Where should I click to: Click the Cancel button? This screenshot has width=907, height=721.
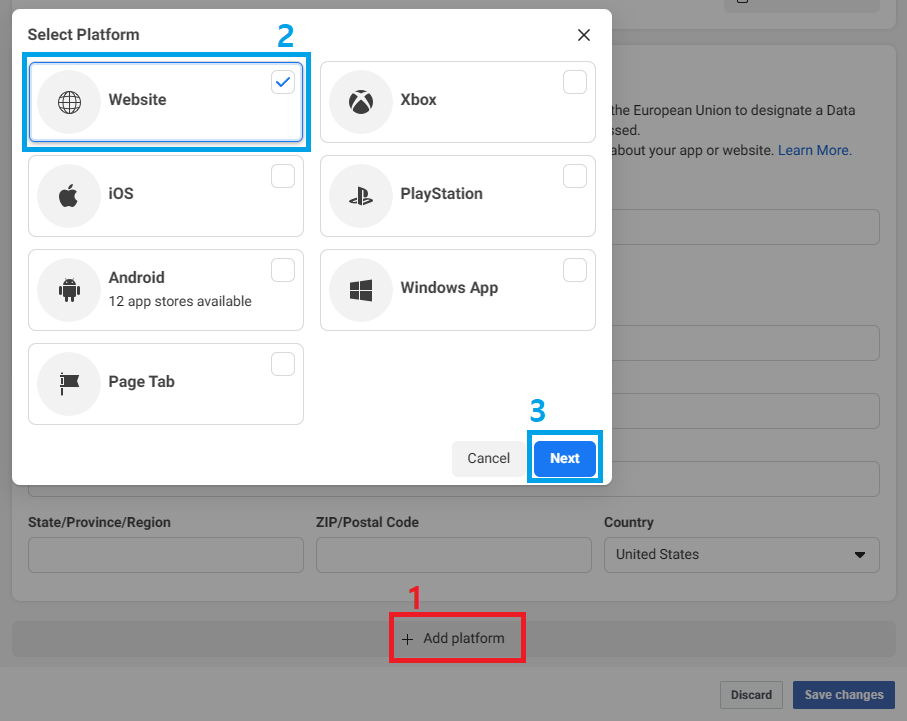coord(489,458)
